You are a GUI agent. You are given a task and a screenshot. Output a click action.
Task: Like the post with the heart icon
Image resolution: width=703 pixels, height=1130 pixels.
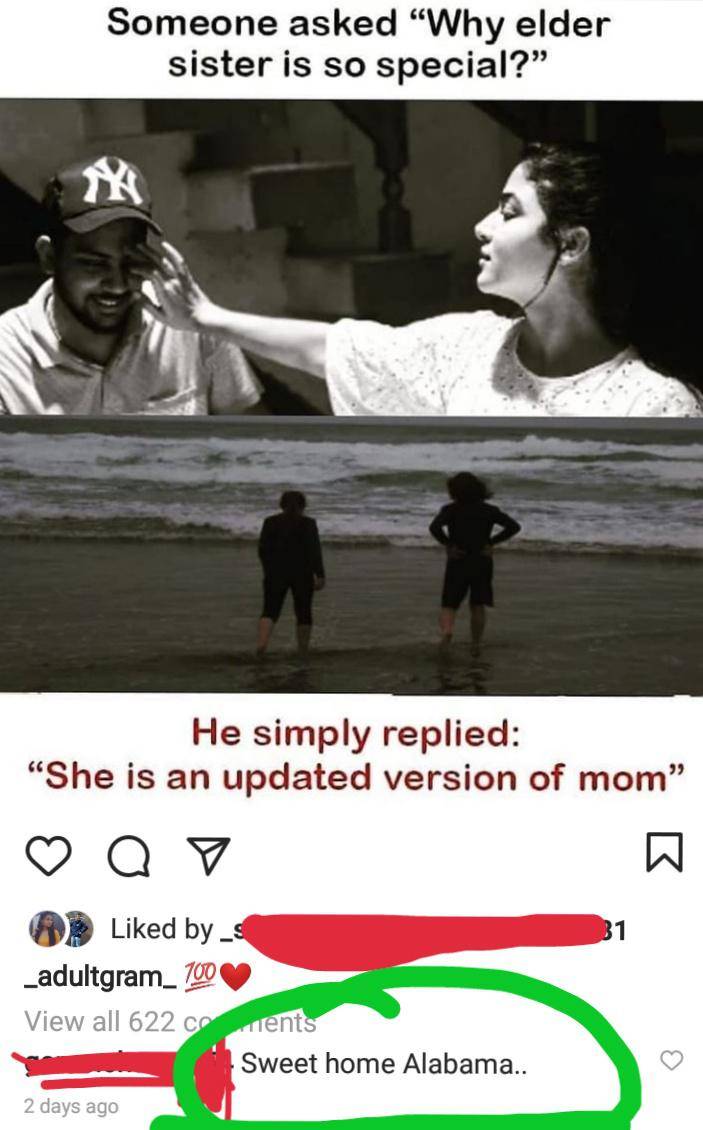tap(48, 855)
